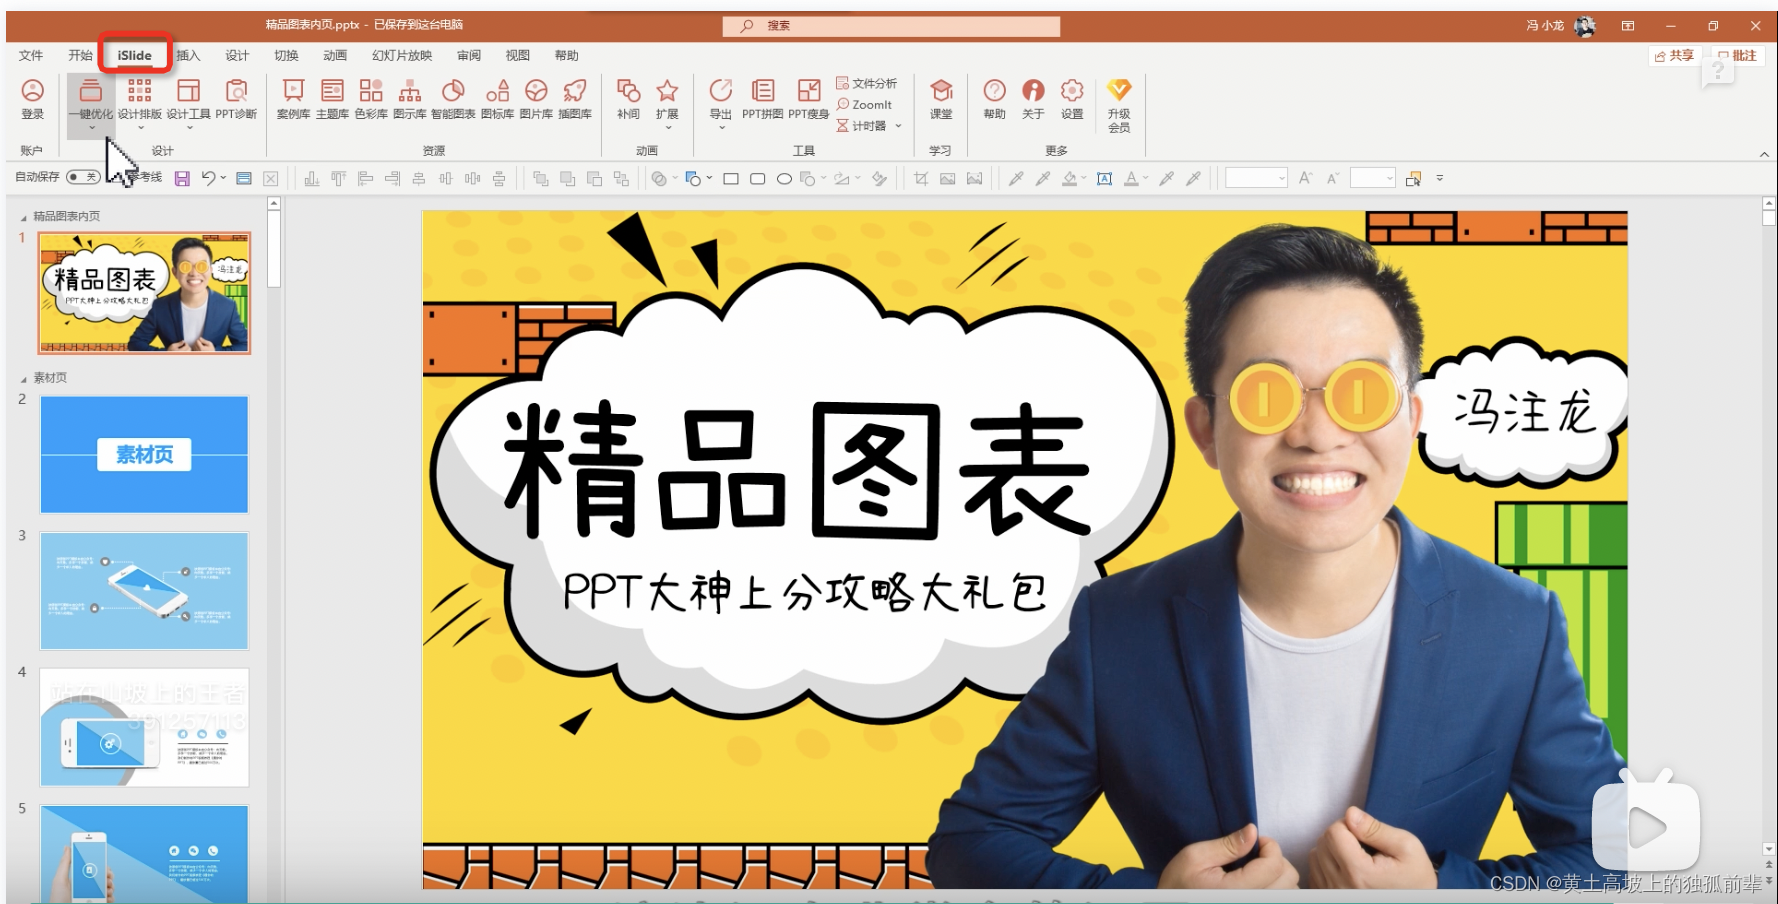Click the increase font size icon
The width and height of the screenshot is (1778, 904).
(1305, 178)
